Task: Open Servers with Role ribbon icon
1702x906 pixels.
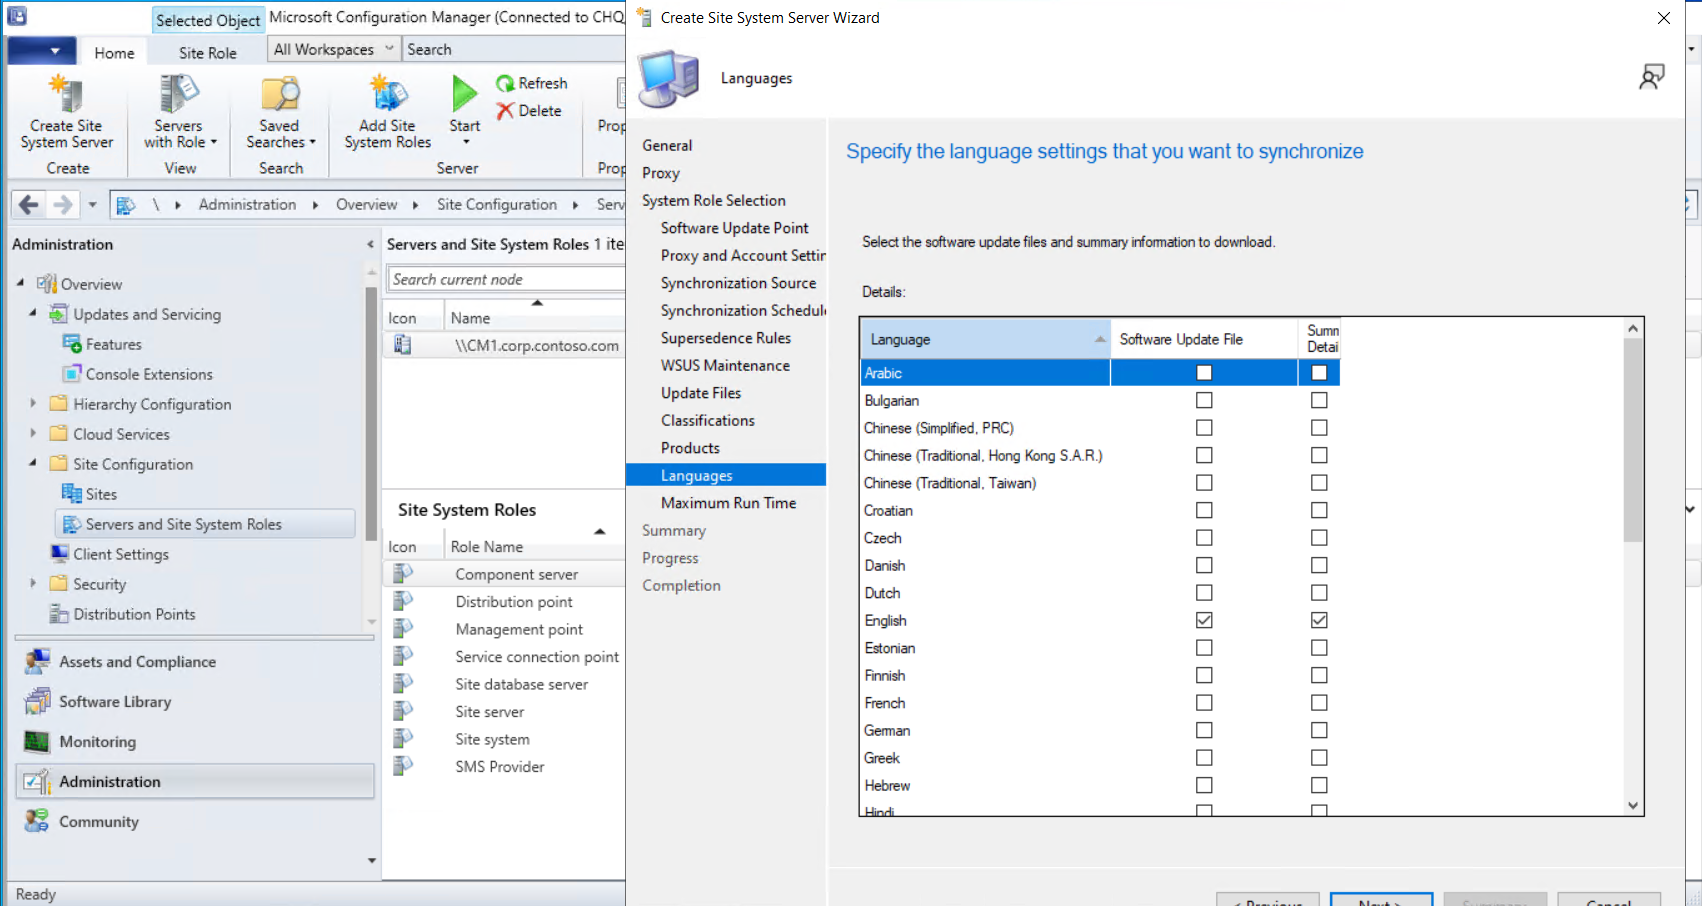Action: pos(178,94)
